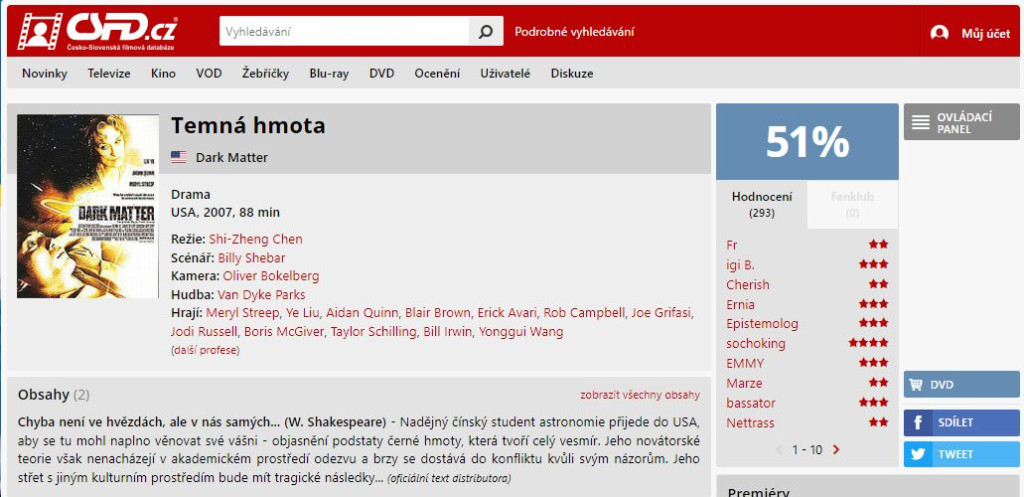Open composer Van Dyke Parks page
1024x497 pixels.
tap(261, 295)
